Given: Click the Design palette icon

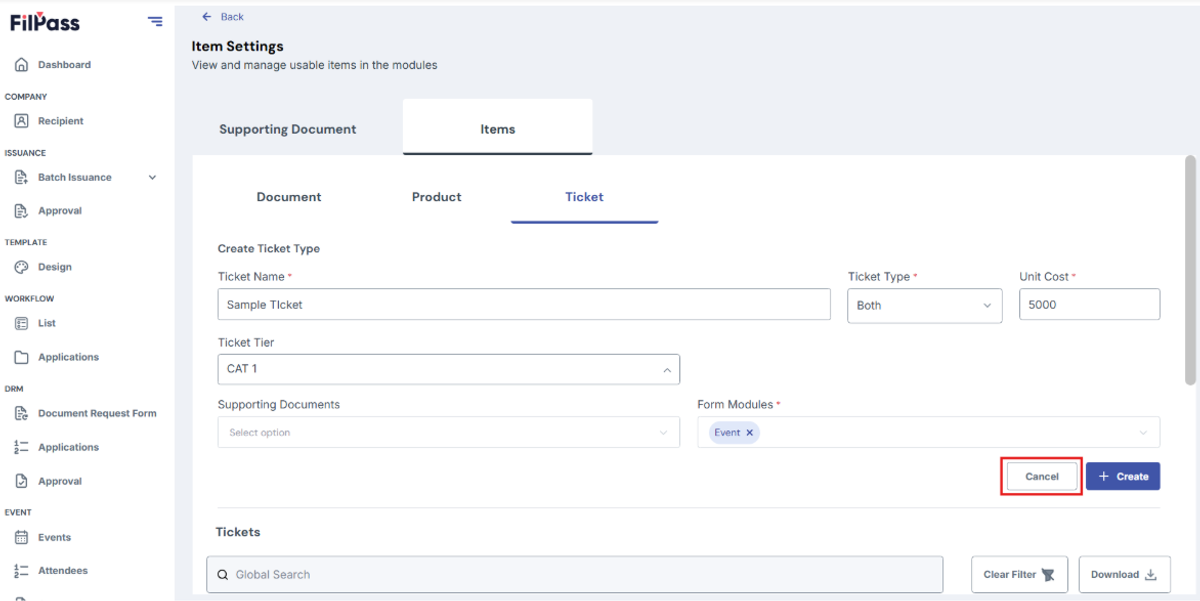Looking at the screenshot, I should tap(22, 267).
